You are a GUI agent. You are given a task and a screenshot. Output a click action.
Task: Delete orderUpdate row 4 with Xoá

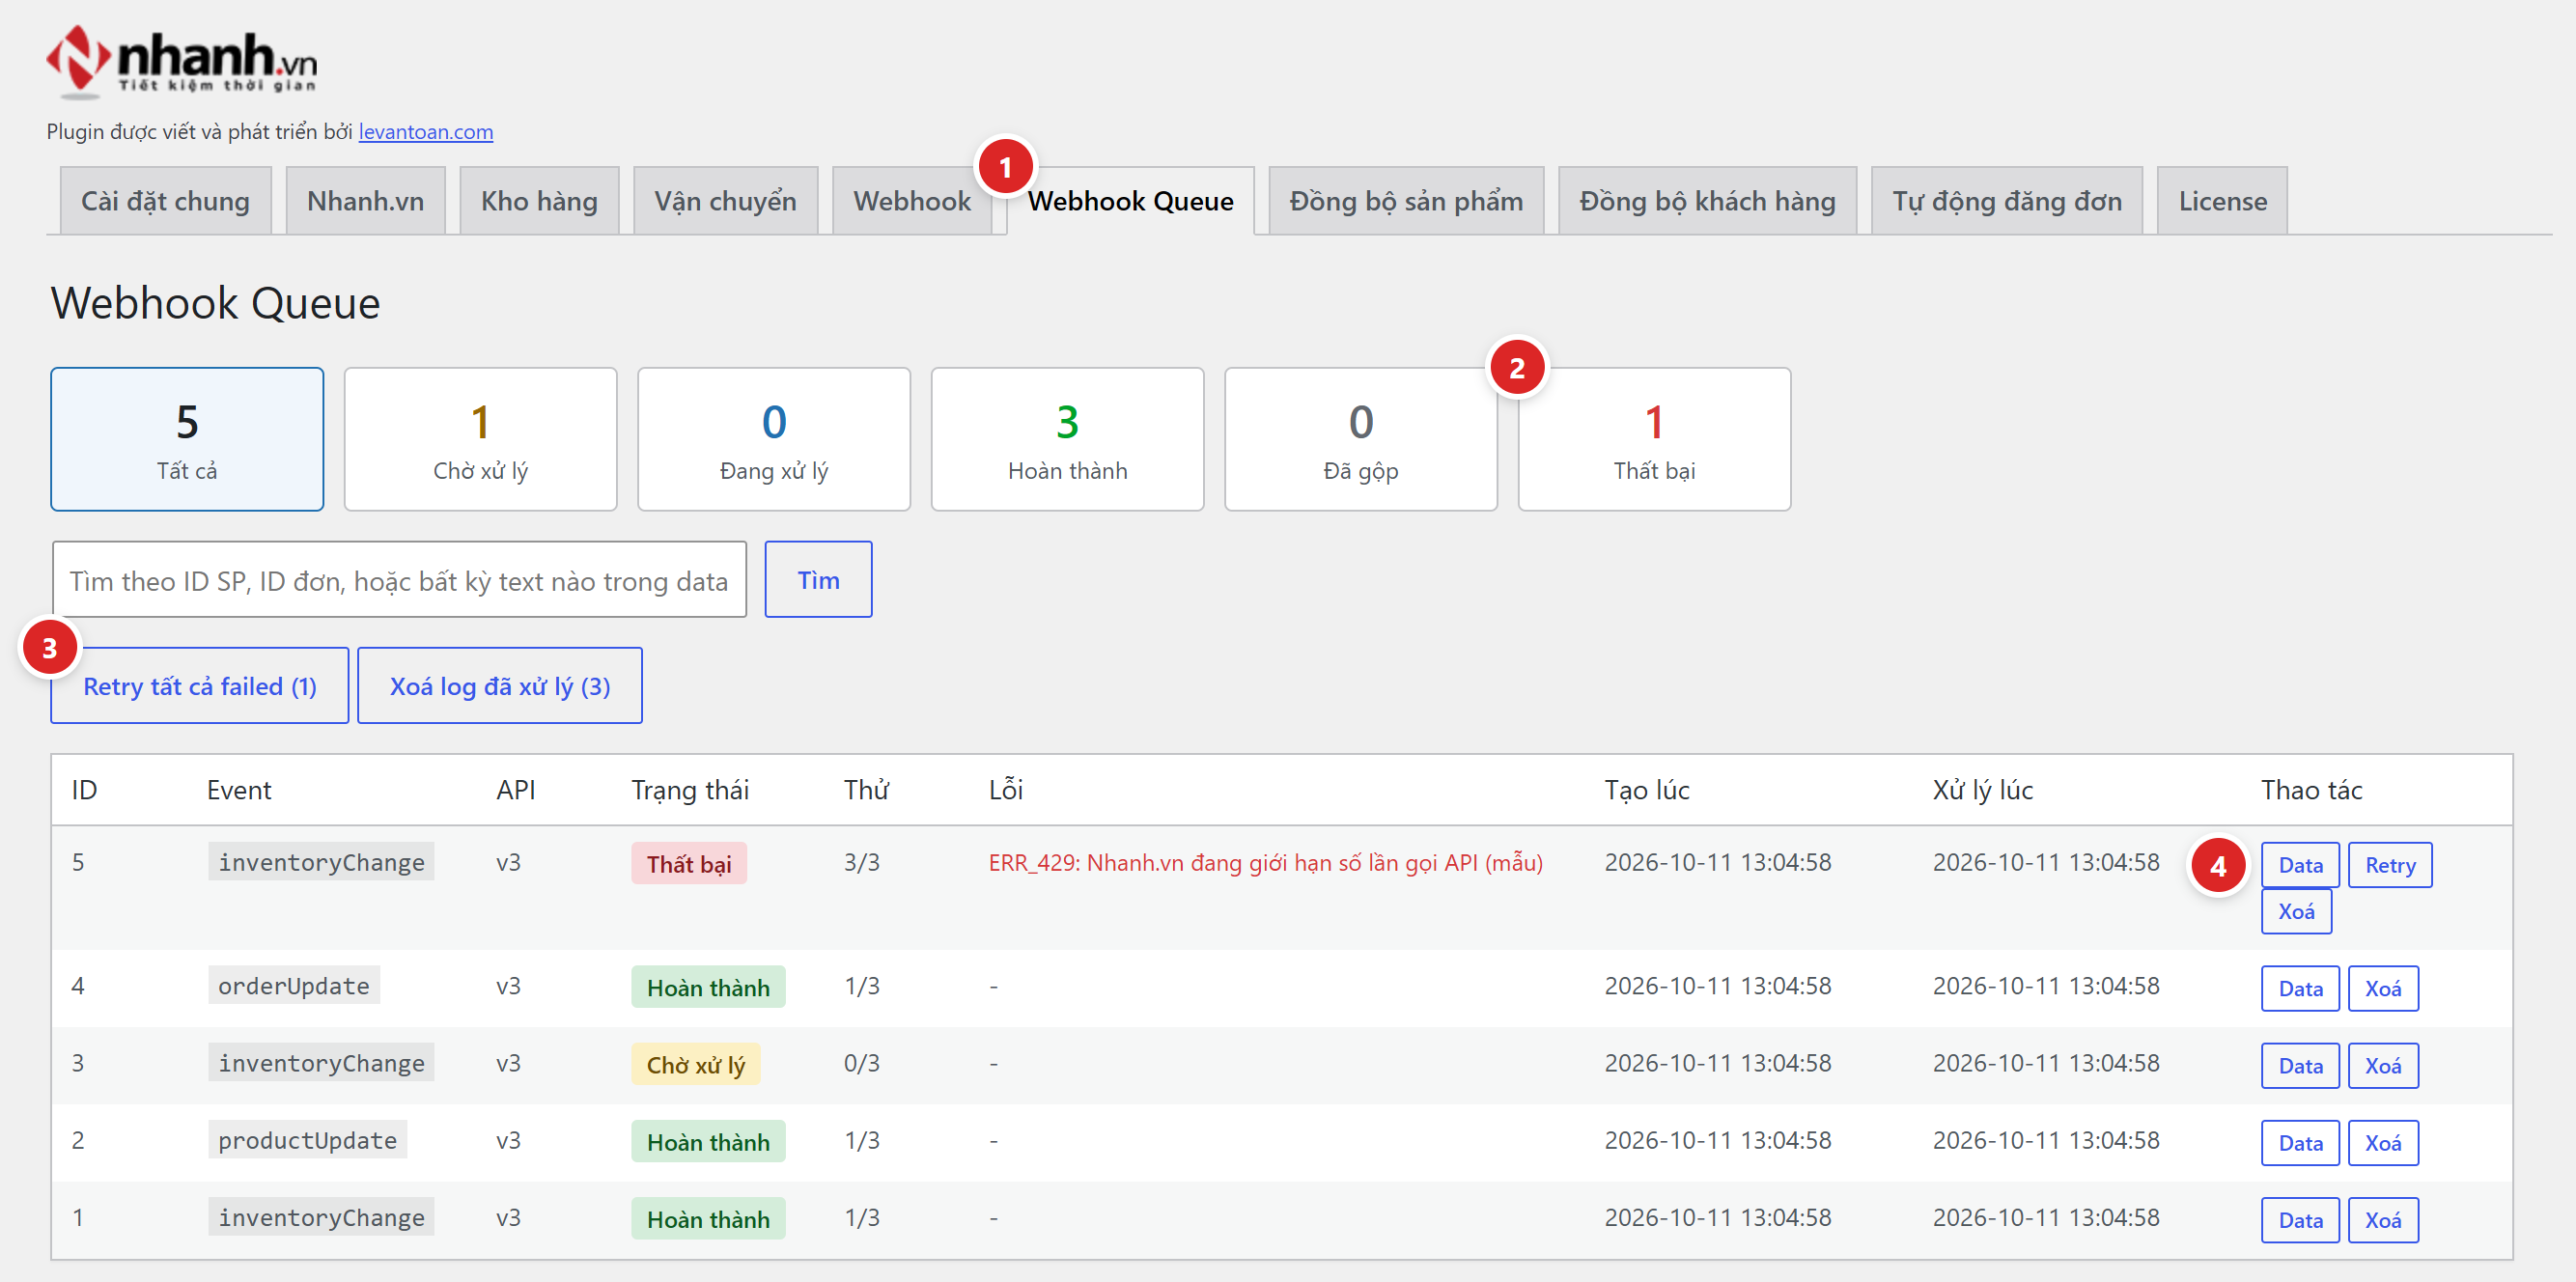click(x=2382, y=988)
